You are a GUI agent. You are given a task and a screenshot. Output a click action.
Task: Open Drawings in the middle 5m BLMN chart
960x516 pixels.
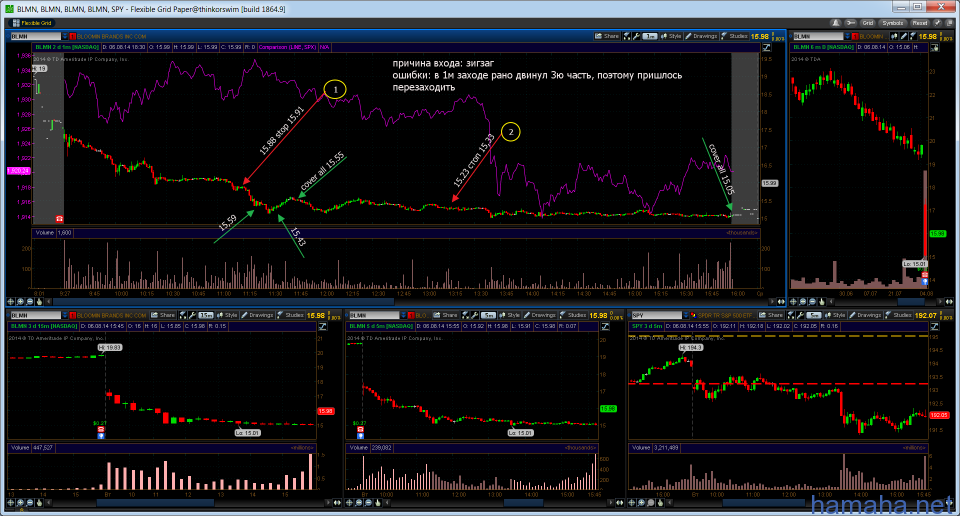pyautogui.click(x=539, y=315)
